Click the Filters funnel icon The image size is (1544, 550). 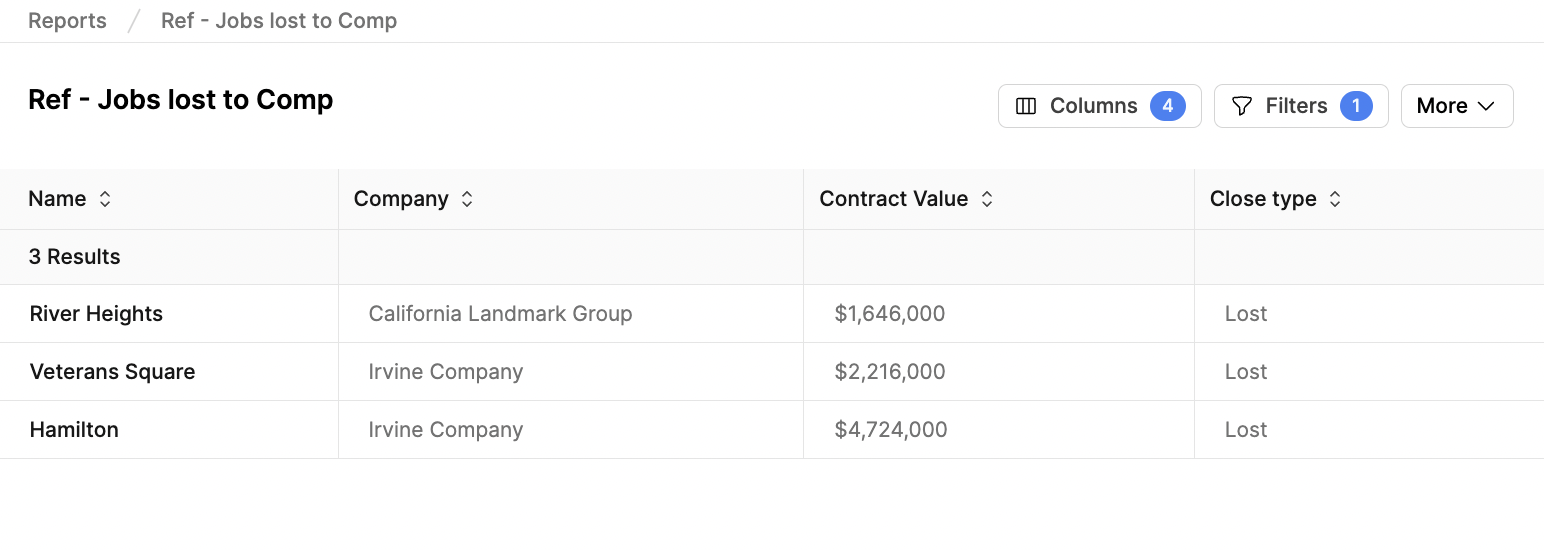(x=1241, y=106)
